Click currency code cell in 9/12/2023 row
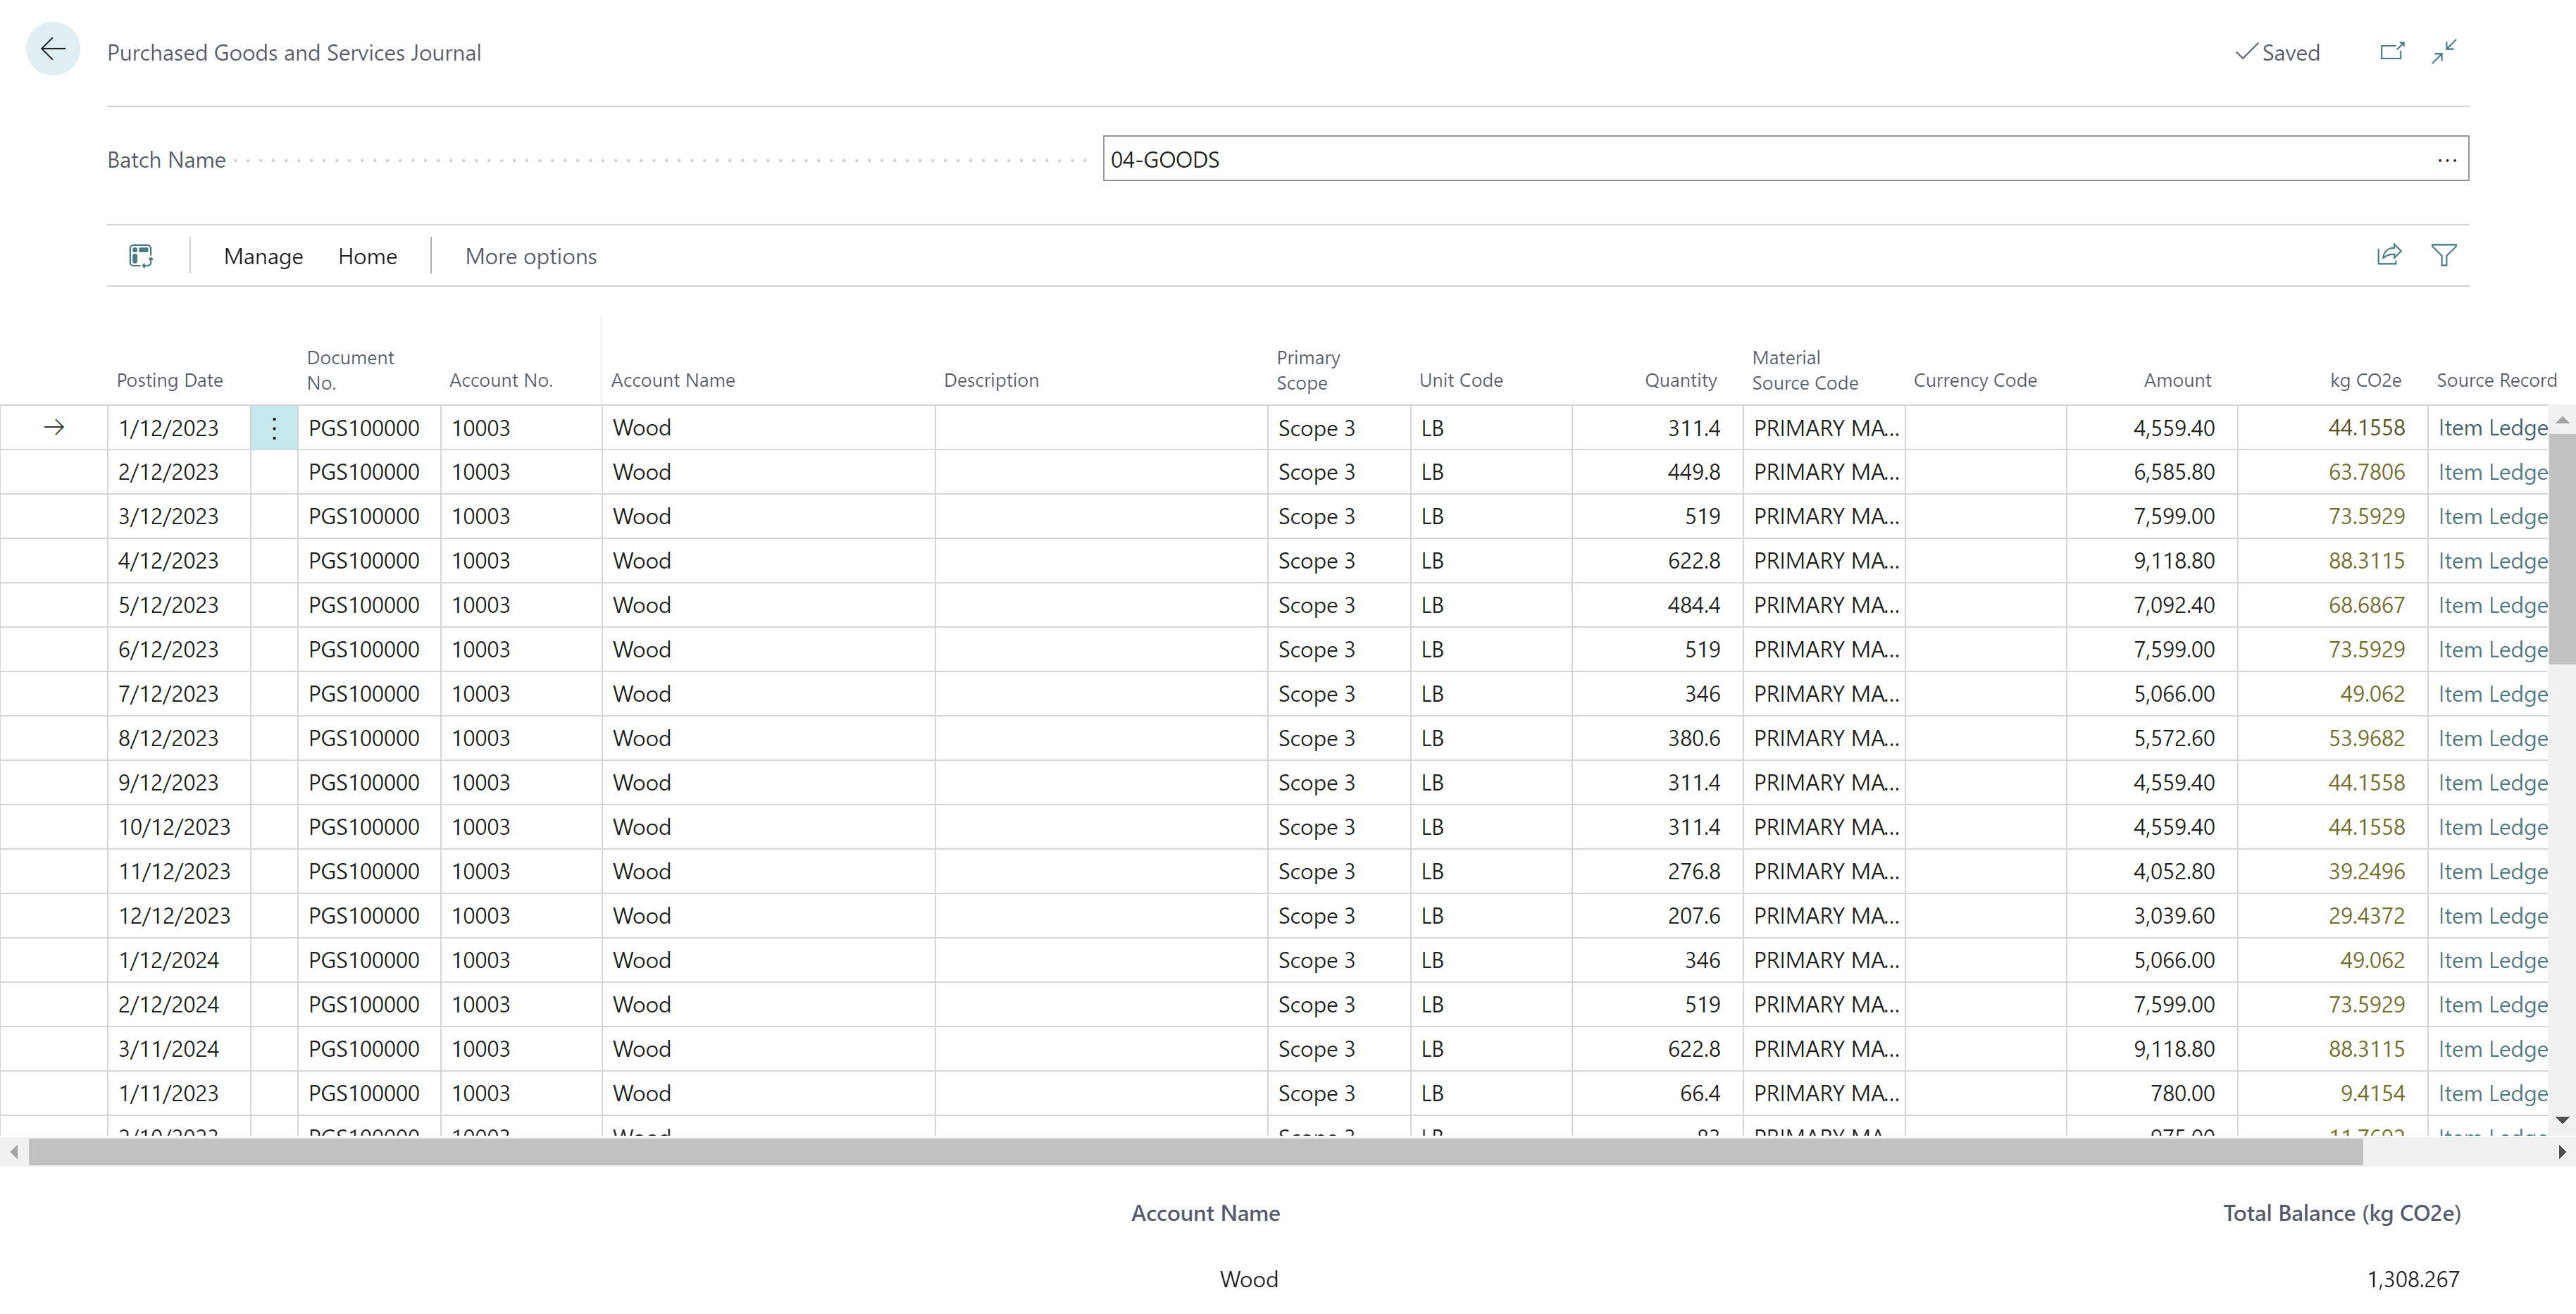 (1985, 782)
